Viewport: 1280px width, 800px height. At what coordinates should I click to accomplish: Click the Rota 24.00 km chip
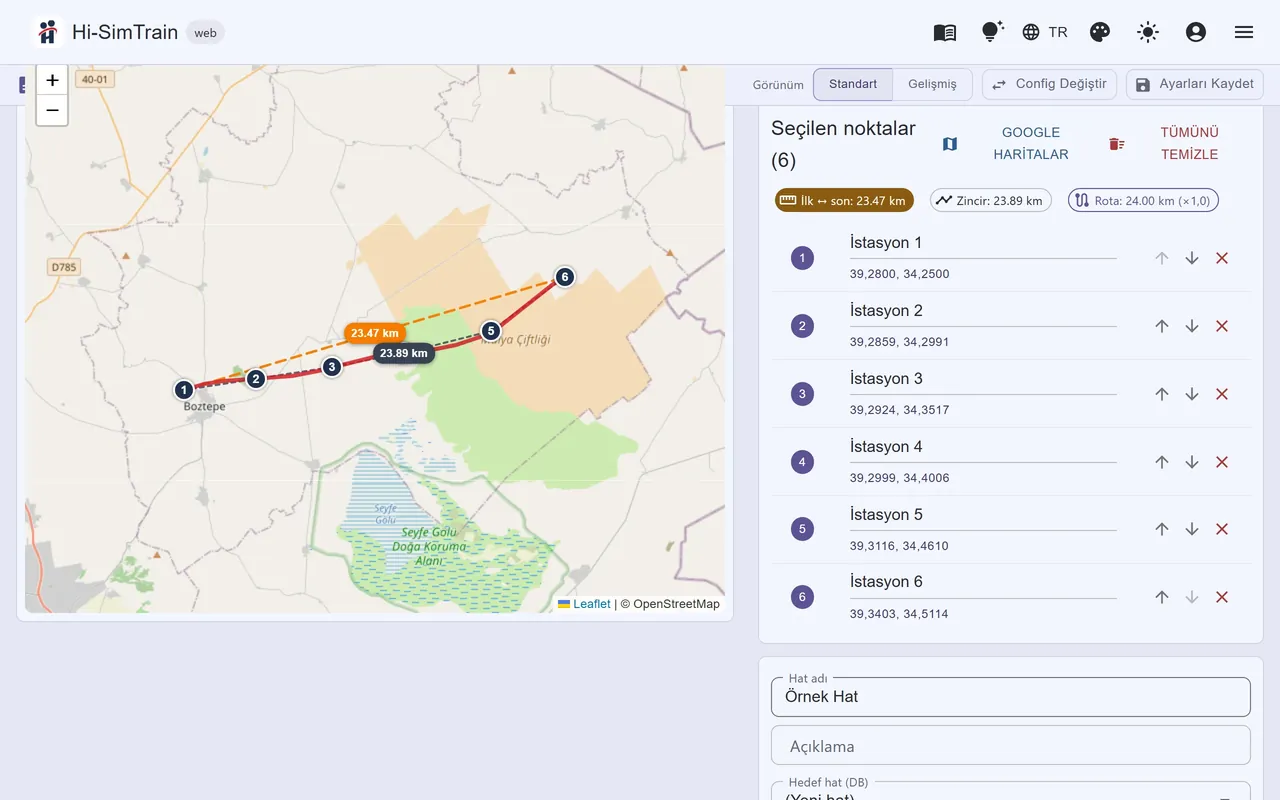1143,200
